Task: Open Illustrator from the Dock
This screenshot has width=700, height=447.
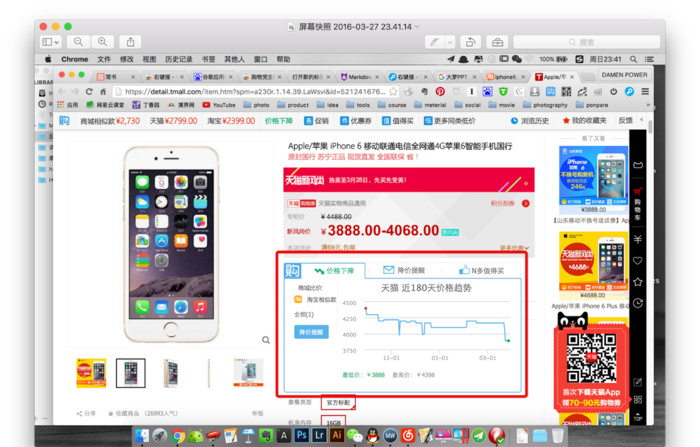Action: [337, 435]
